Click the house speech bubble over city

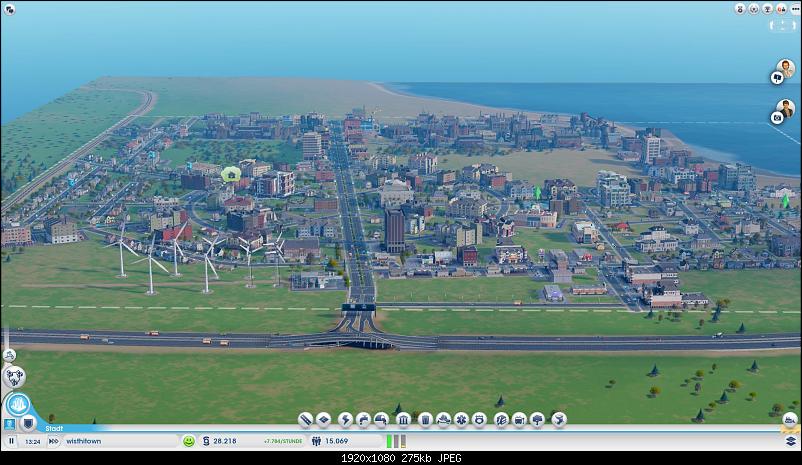pyautogui.click(x=231, y=174)
